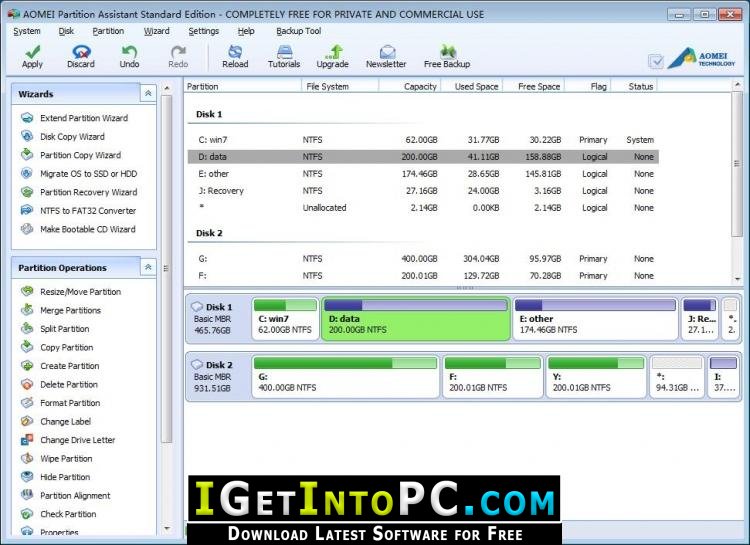750x545 pixels.
Task: Open the Help menu
Action: (246, 31)
